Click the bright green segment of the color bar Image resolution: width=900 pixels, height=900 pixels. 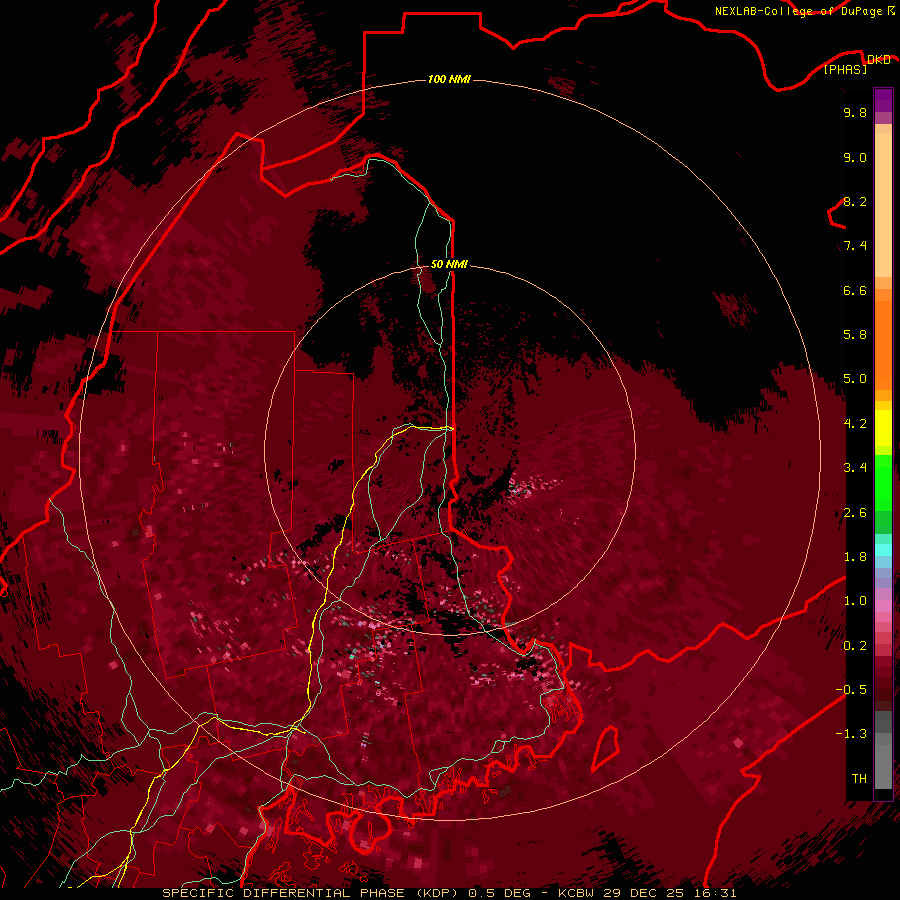click(x=883, y=482)
